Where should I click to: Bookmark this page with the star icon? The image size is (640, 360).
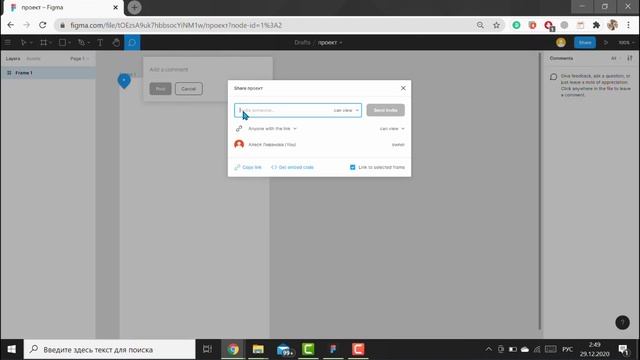pyautogui.click(x=496, y=25)
